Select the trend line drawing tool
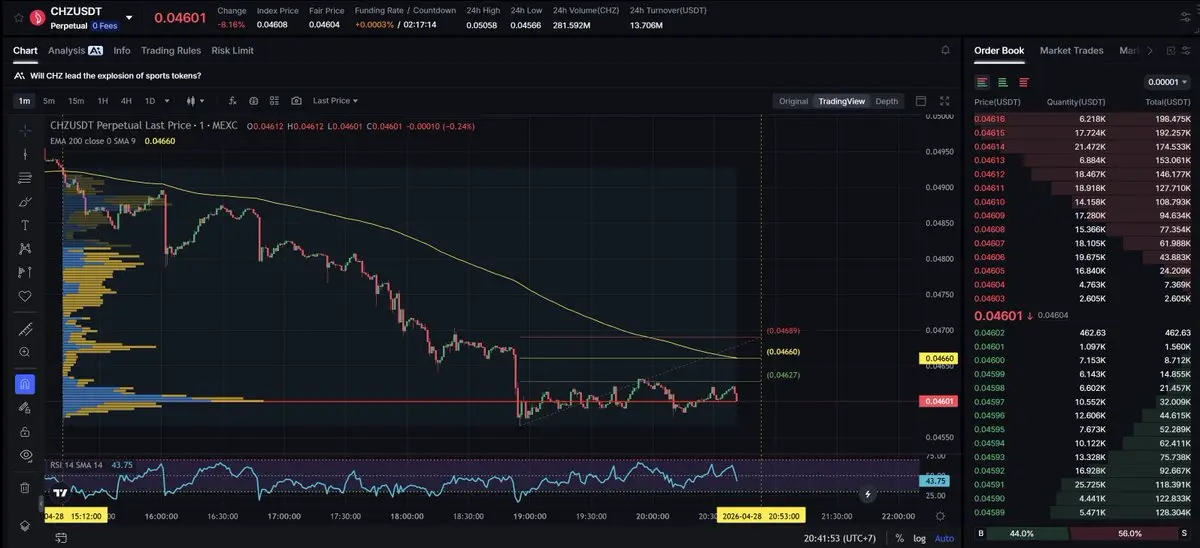The height and width of the screenshot is (548, 1200). pyautogui.click(x=25, y=154)
